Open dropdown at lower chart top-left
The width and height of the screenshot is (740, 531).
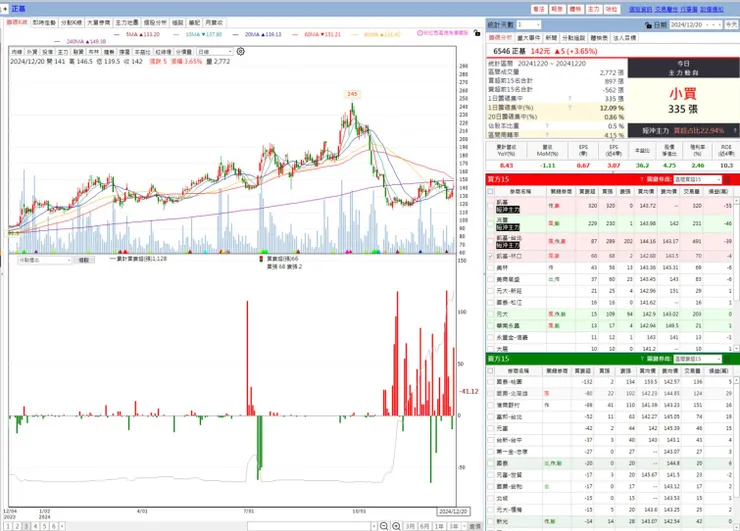44,260
